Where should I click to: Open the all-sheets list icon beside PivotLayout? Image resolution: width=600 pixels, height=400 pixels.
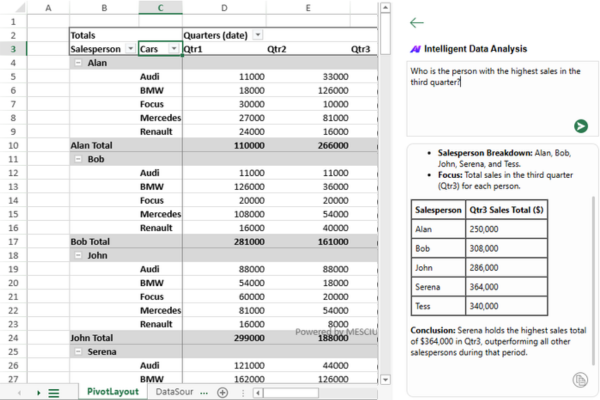54,393
